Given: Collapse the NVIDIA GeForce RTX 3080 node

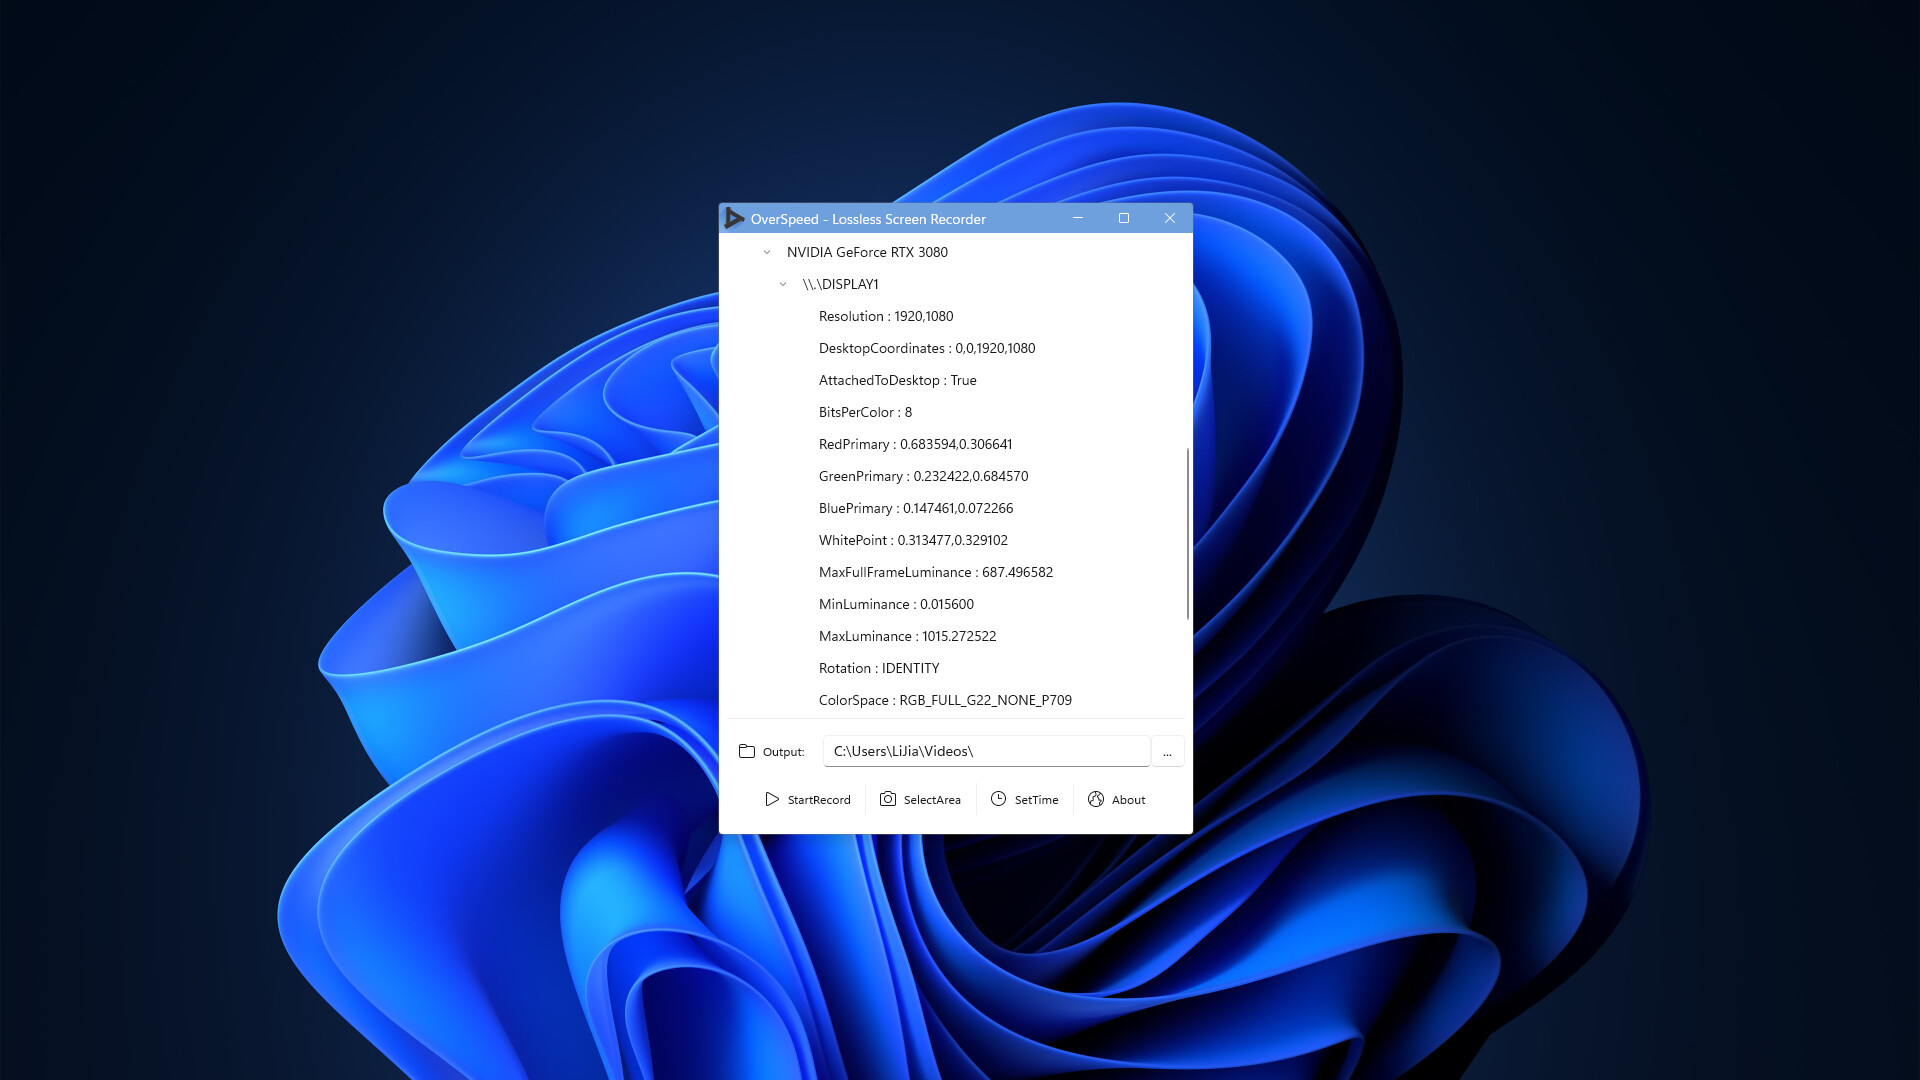Looking at the screenshot, I should coord(766,252).
